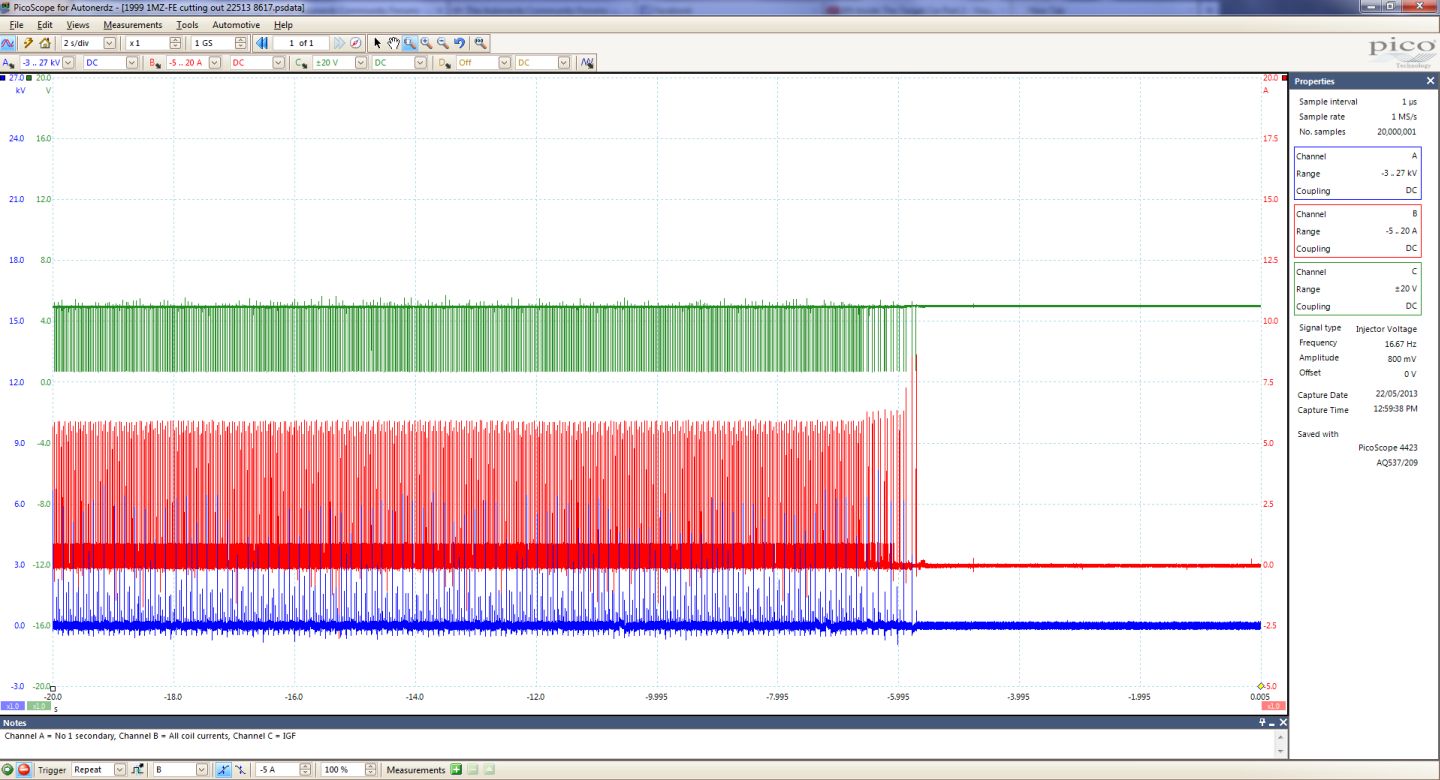Select the Scope mode waveform icon

pyautogui.click(x=8, y=43)
